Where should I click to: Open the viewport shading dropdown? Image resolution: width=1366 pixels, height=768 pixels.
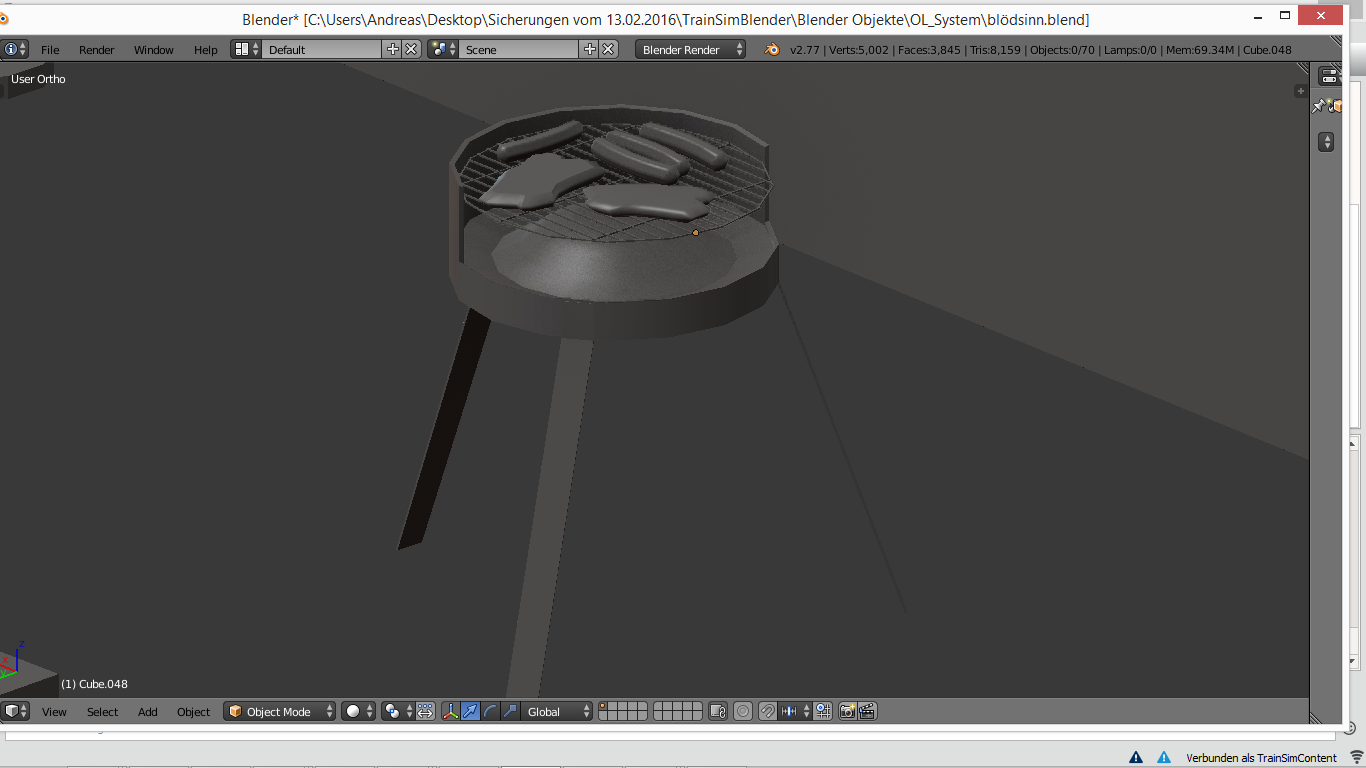359,711
